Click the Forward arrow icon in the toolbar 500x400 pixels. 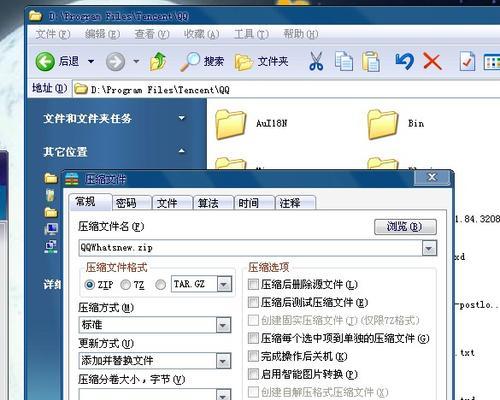(115, 62)
